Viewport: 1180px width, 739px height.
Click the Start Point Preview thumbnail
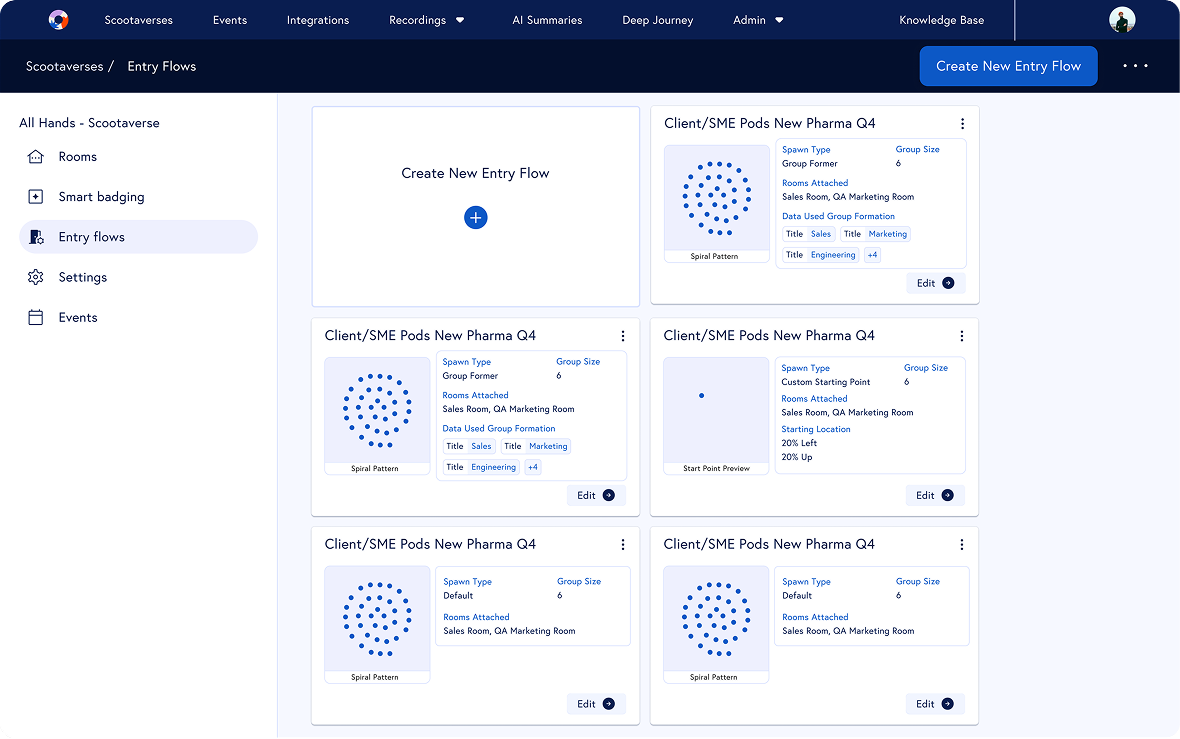(716, 410)
